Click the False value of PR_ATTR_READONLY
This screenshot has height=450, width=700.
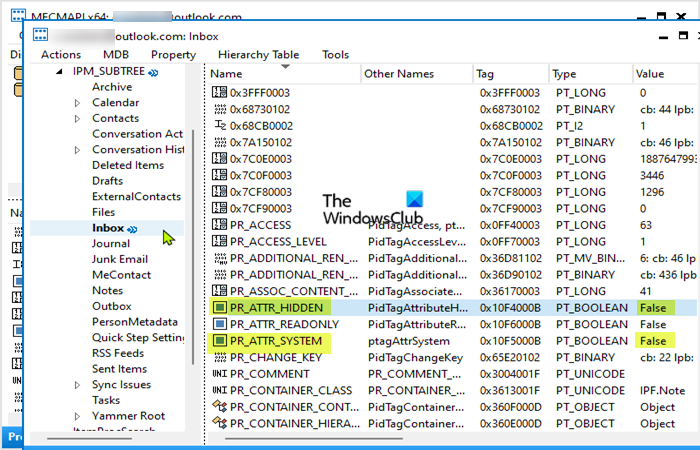[653, 324]
